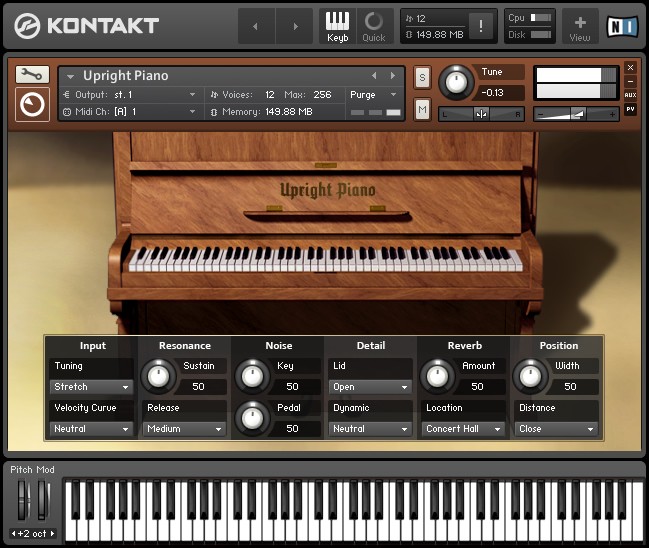Open the Release Medium dropdown

[x=184, y=429]
